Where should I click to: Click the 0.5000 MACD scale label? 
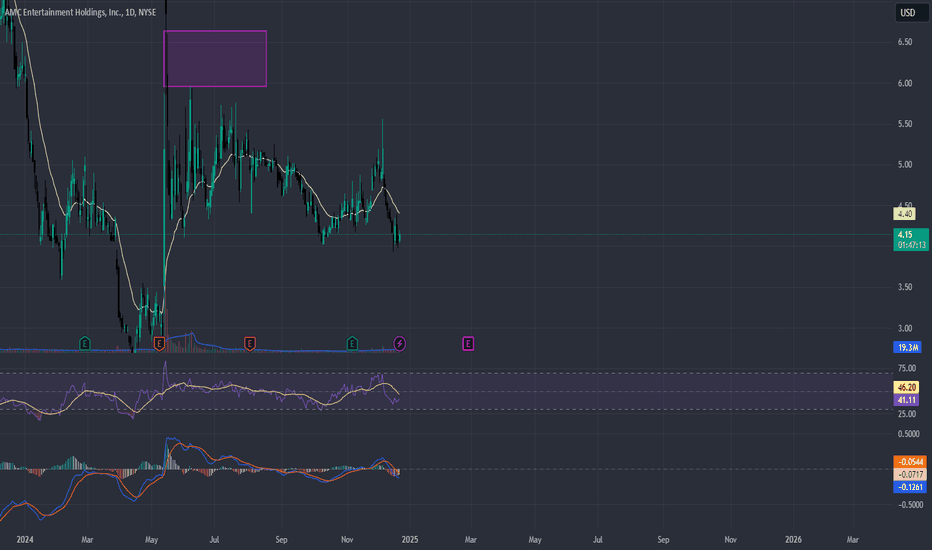tap(909, 434)
